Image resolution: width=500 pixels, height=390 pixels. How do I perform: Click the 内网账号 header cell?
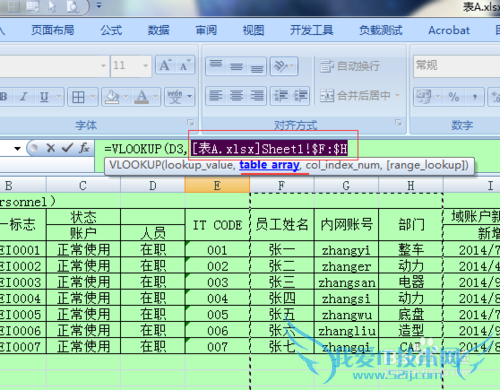click(x=346, y=224)
